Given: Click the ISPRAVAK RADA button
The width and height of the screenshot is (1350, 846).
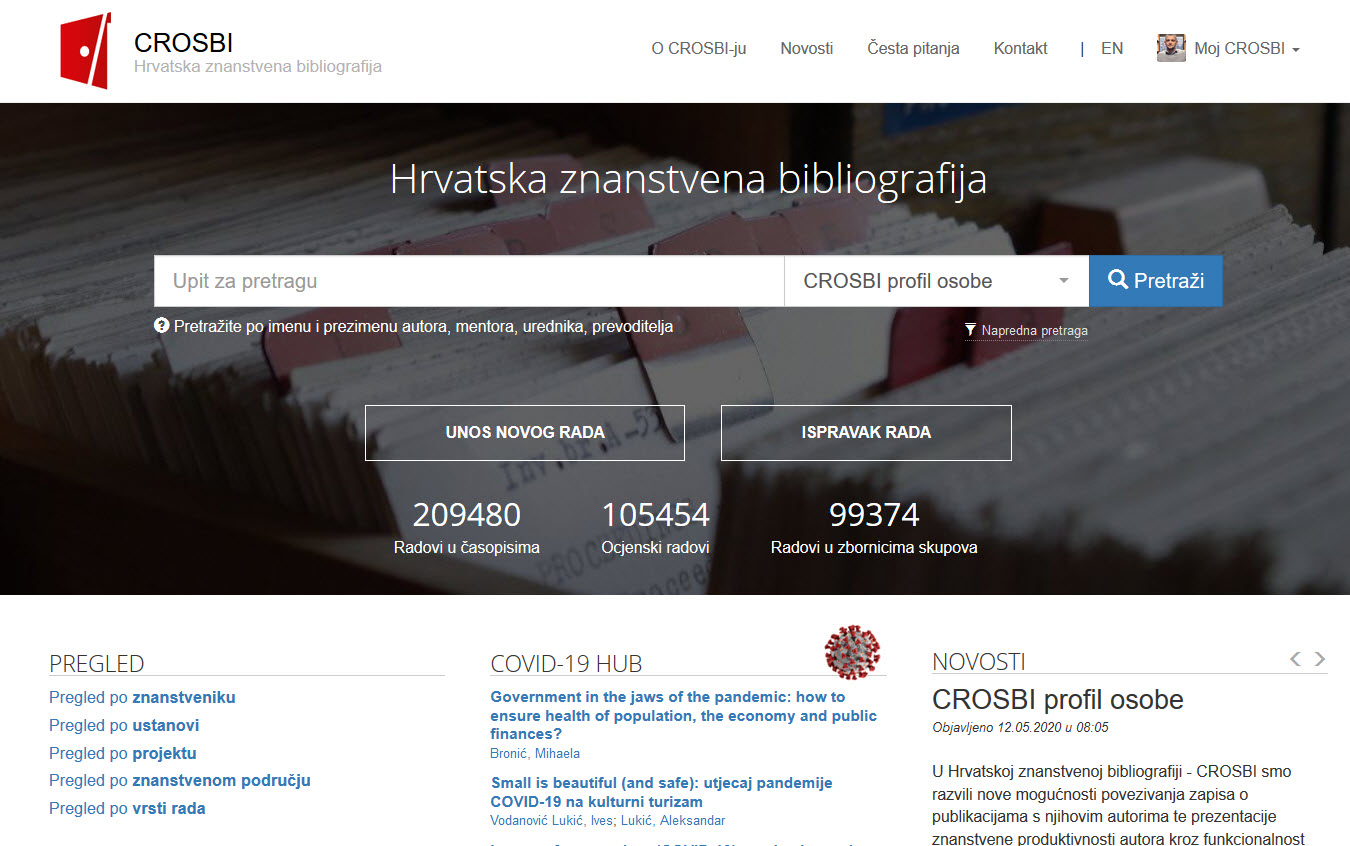Looking at the screenshot, I should click(x=866, y=433).
